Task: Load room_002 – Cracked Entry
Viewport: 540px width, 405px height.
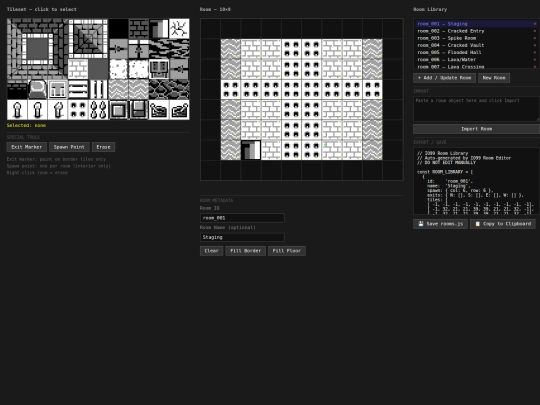Action: coord(476,31)
